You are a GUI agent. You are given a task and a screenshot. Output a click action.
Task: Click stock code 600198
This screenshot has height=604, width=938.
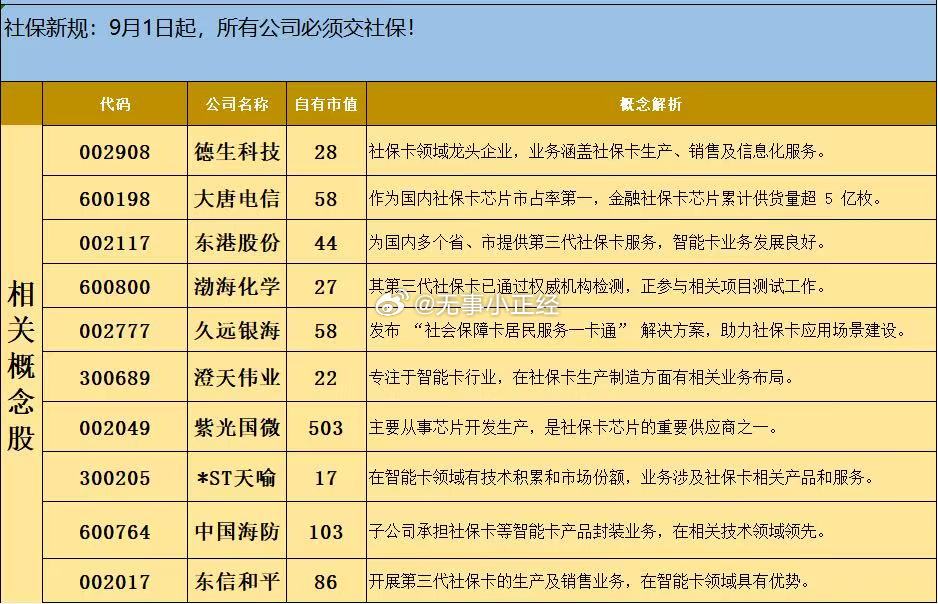115,199
